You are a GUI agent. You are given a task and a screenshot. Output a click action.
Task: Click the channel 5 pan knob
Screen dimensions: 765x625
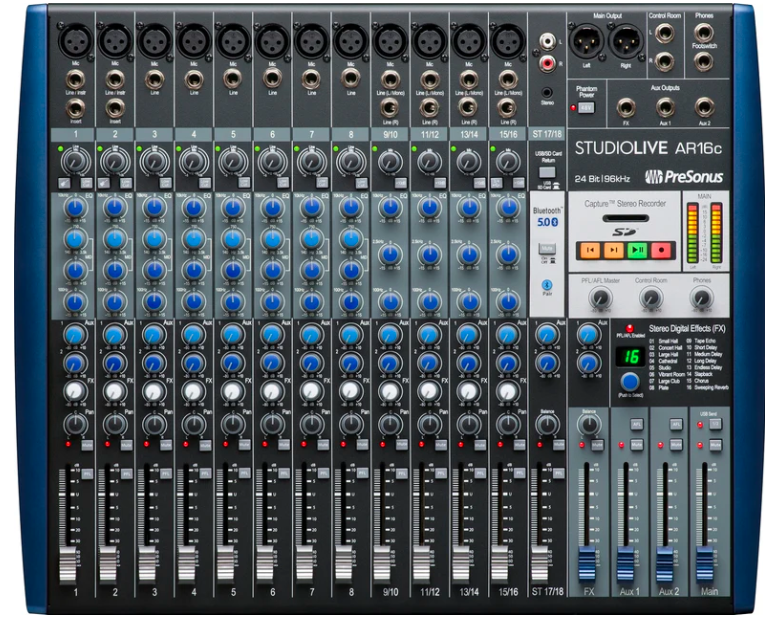click(x=233, y=424)
